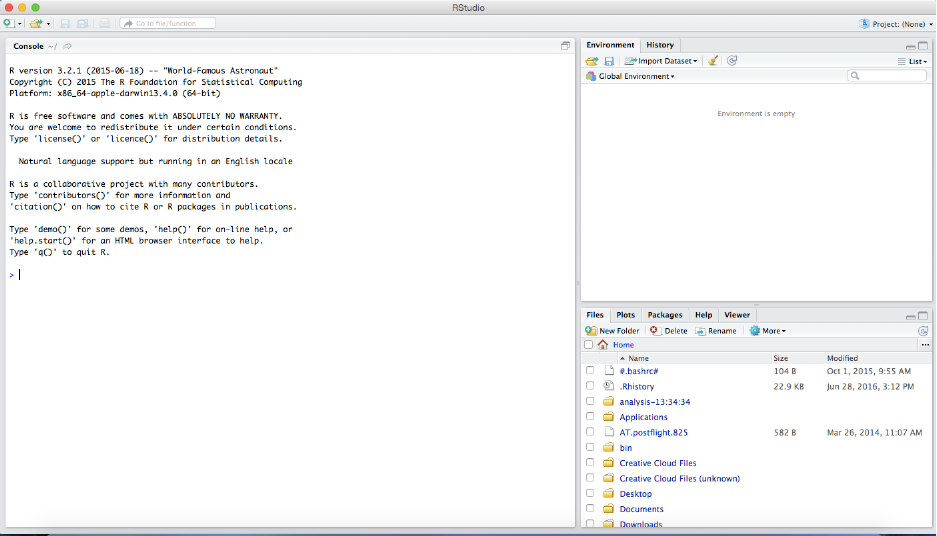Click the view current directory arrow beside Console
Image resolution: width=937 pixels, height=536 pixels.
pos(68,46)
